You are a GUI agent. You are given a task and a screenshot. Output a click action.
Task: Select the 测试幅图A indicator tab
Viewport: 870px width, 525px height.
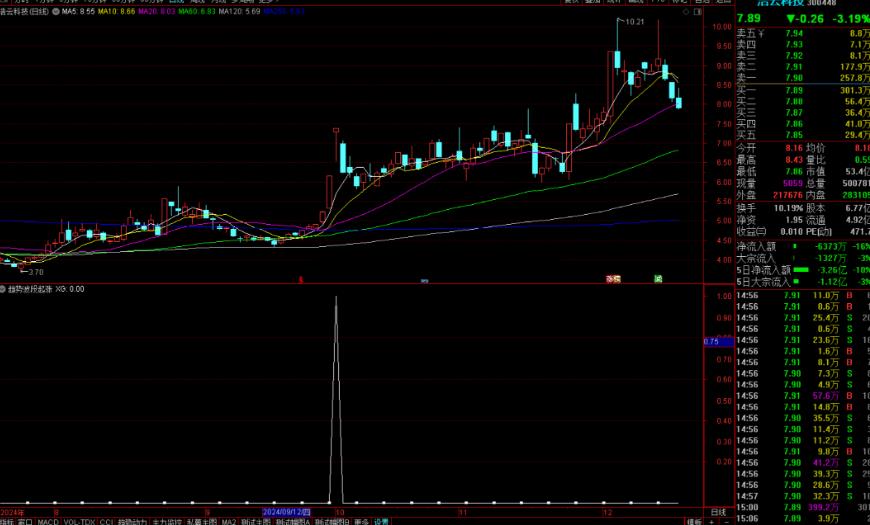[293, 522]
